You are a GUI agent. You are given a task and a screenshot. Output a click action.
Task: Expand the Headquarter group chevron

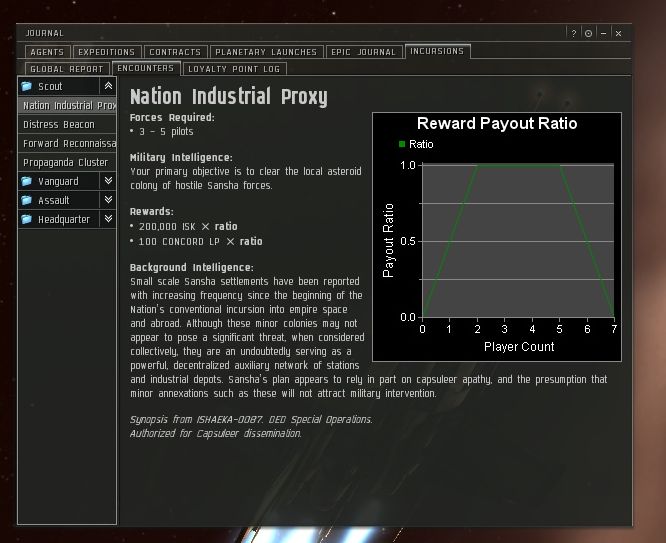pyautogui.click(x=108, y=219)
